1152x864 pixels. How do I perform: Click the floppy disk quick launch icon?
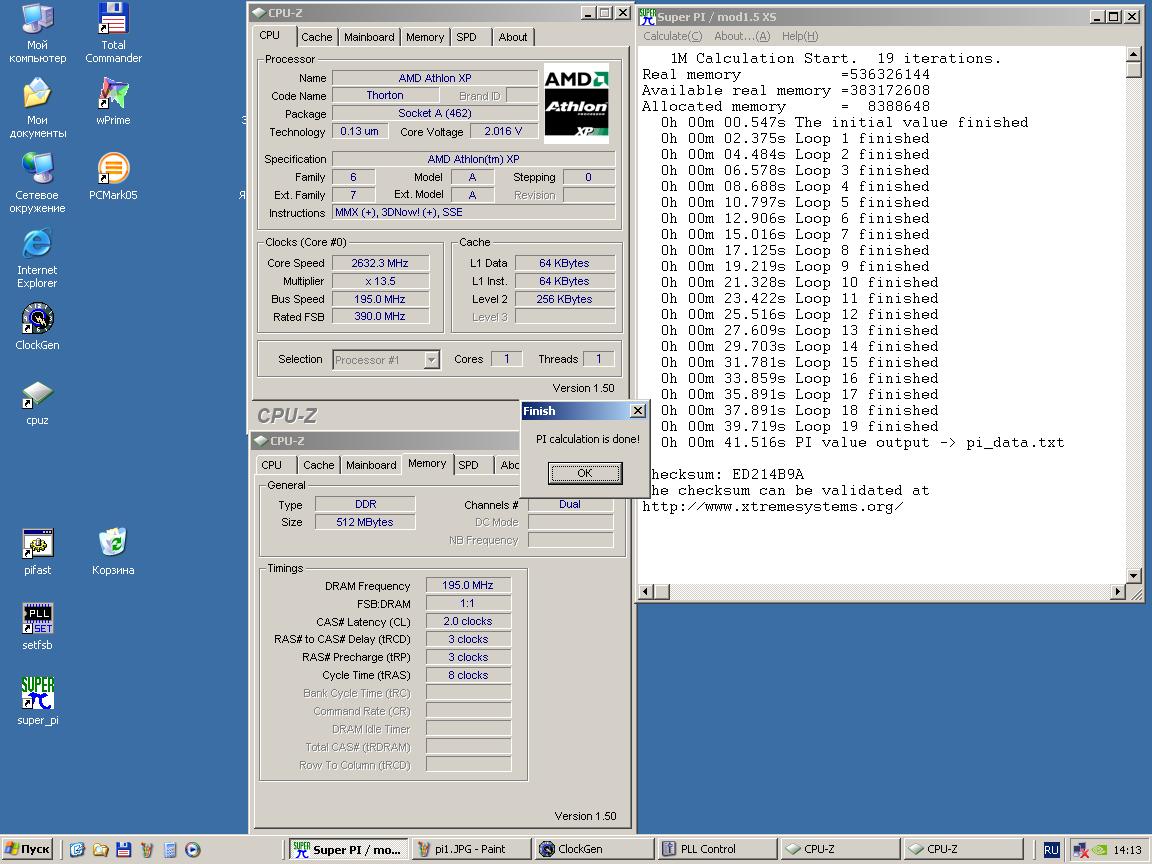pos(123,849)
